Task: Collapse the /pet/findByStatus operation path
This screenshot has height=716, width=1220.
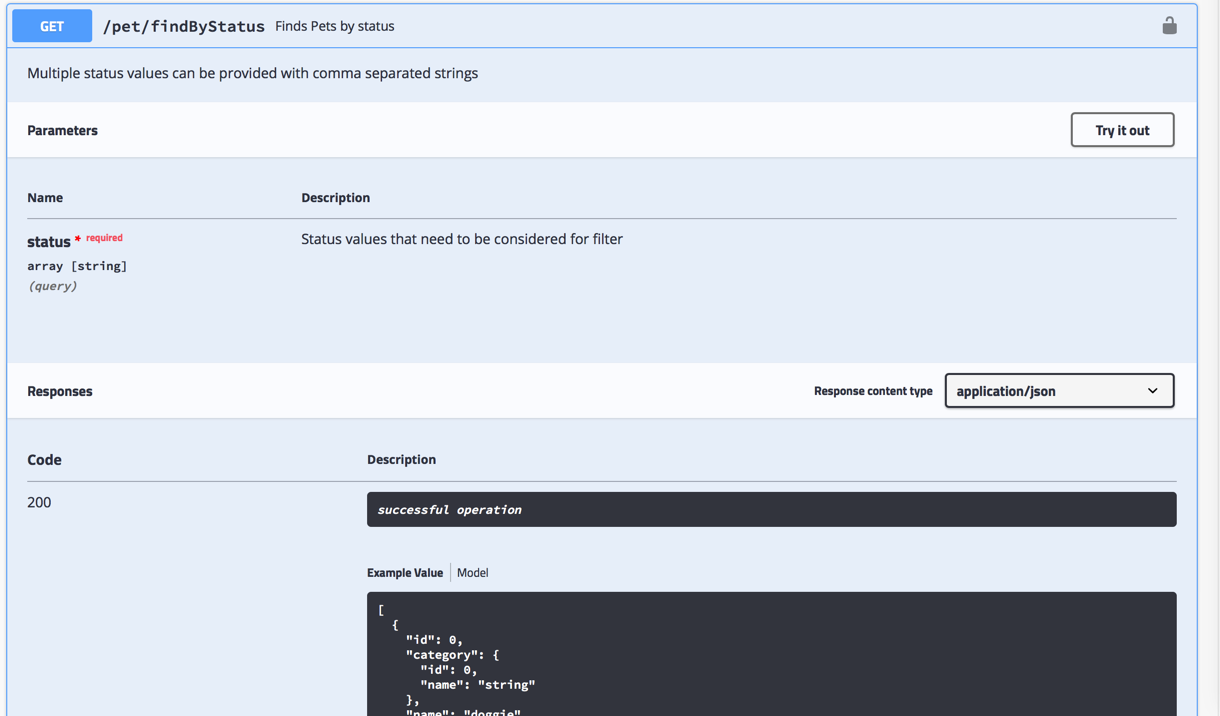Action: coord(184,26)
